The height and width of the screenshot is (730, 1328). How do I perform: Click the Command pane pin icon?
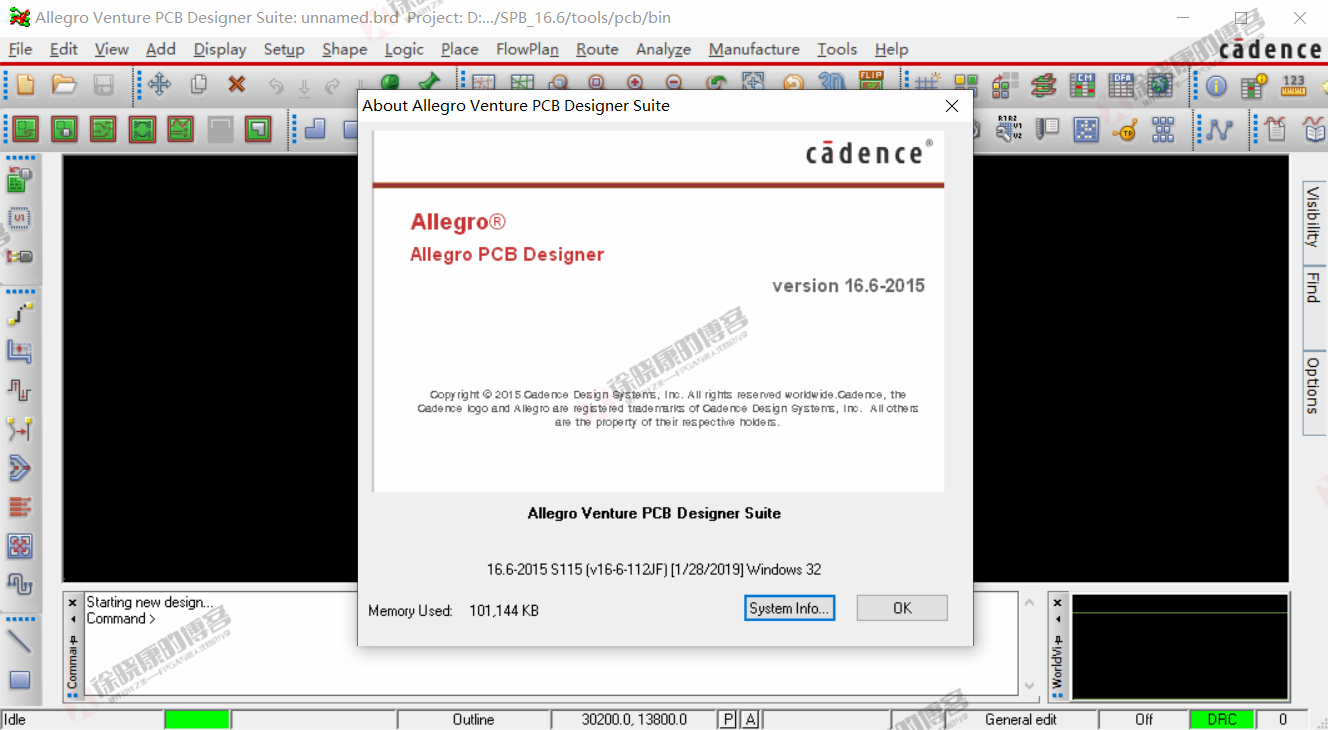[72, 641]
